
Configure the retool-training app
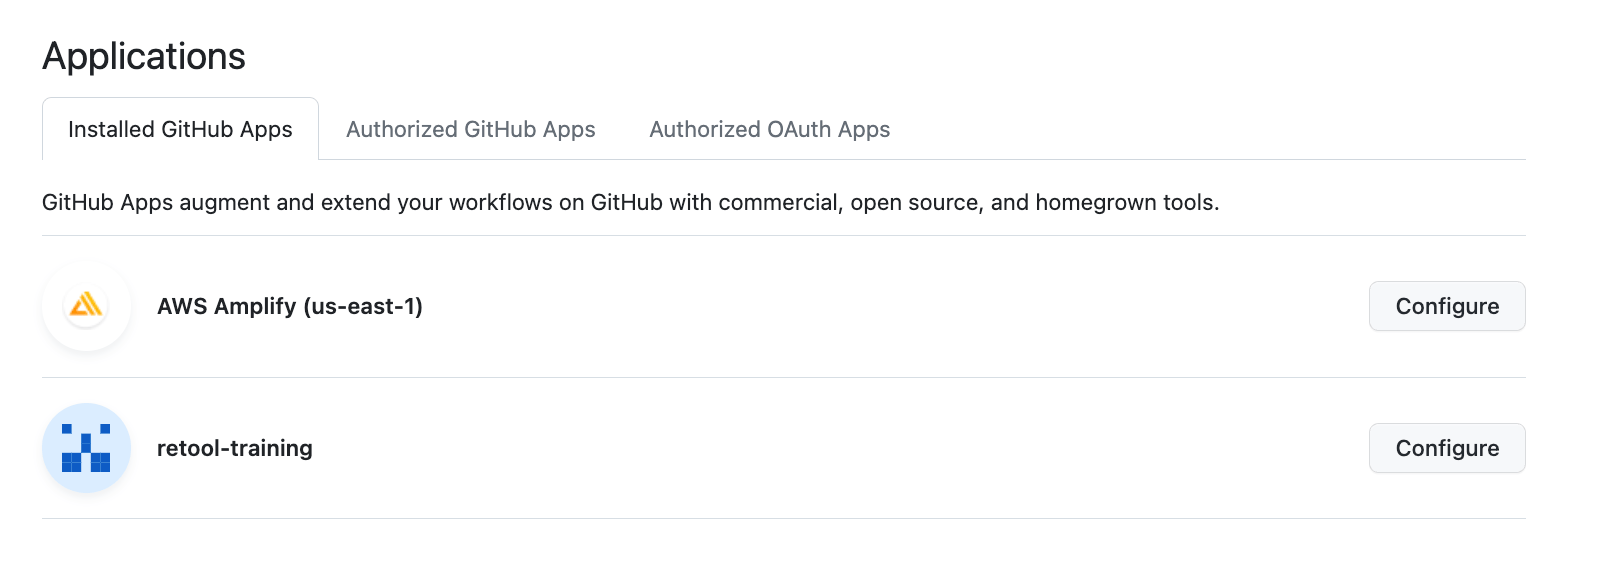coord(1447,448)
